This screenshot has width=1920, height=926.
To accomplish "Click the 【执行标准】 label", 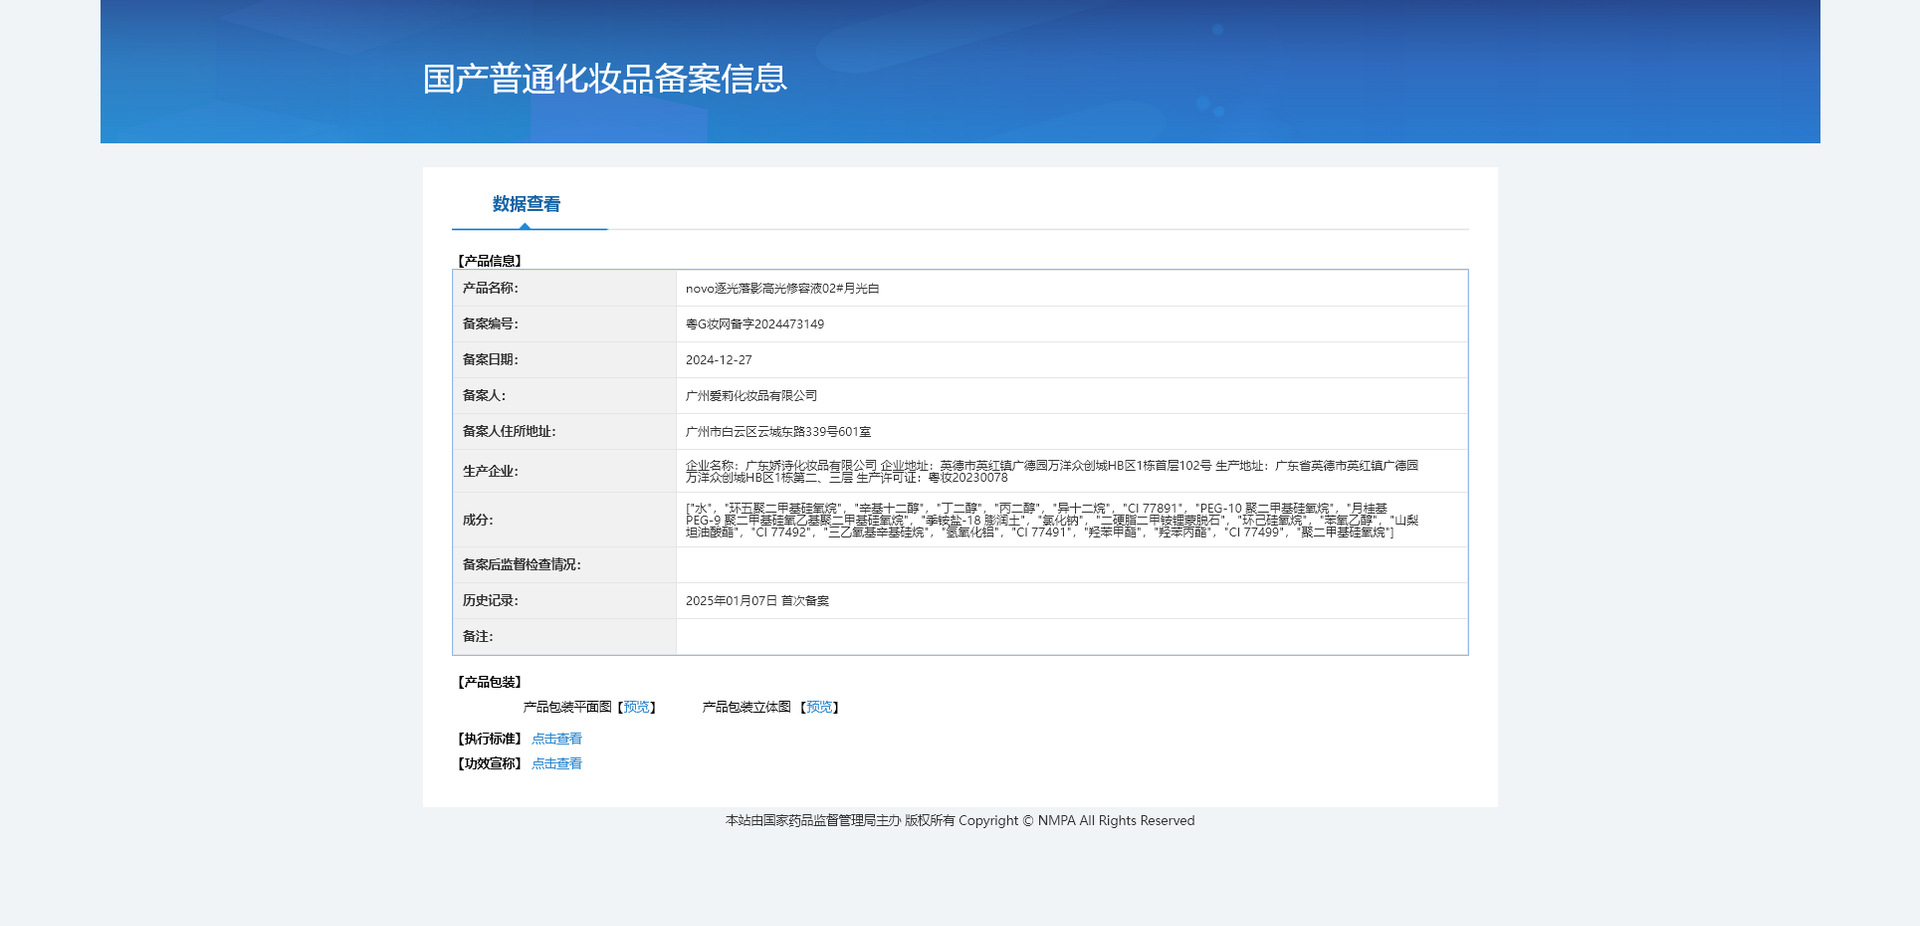I will coord(490,739).
